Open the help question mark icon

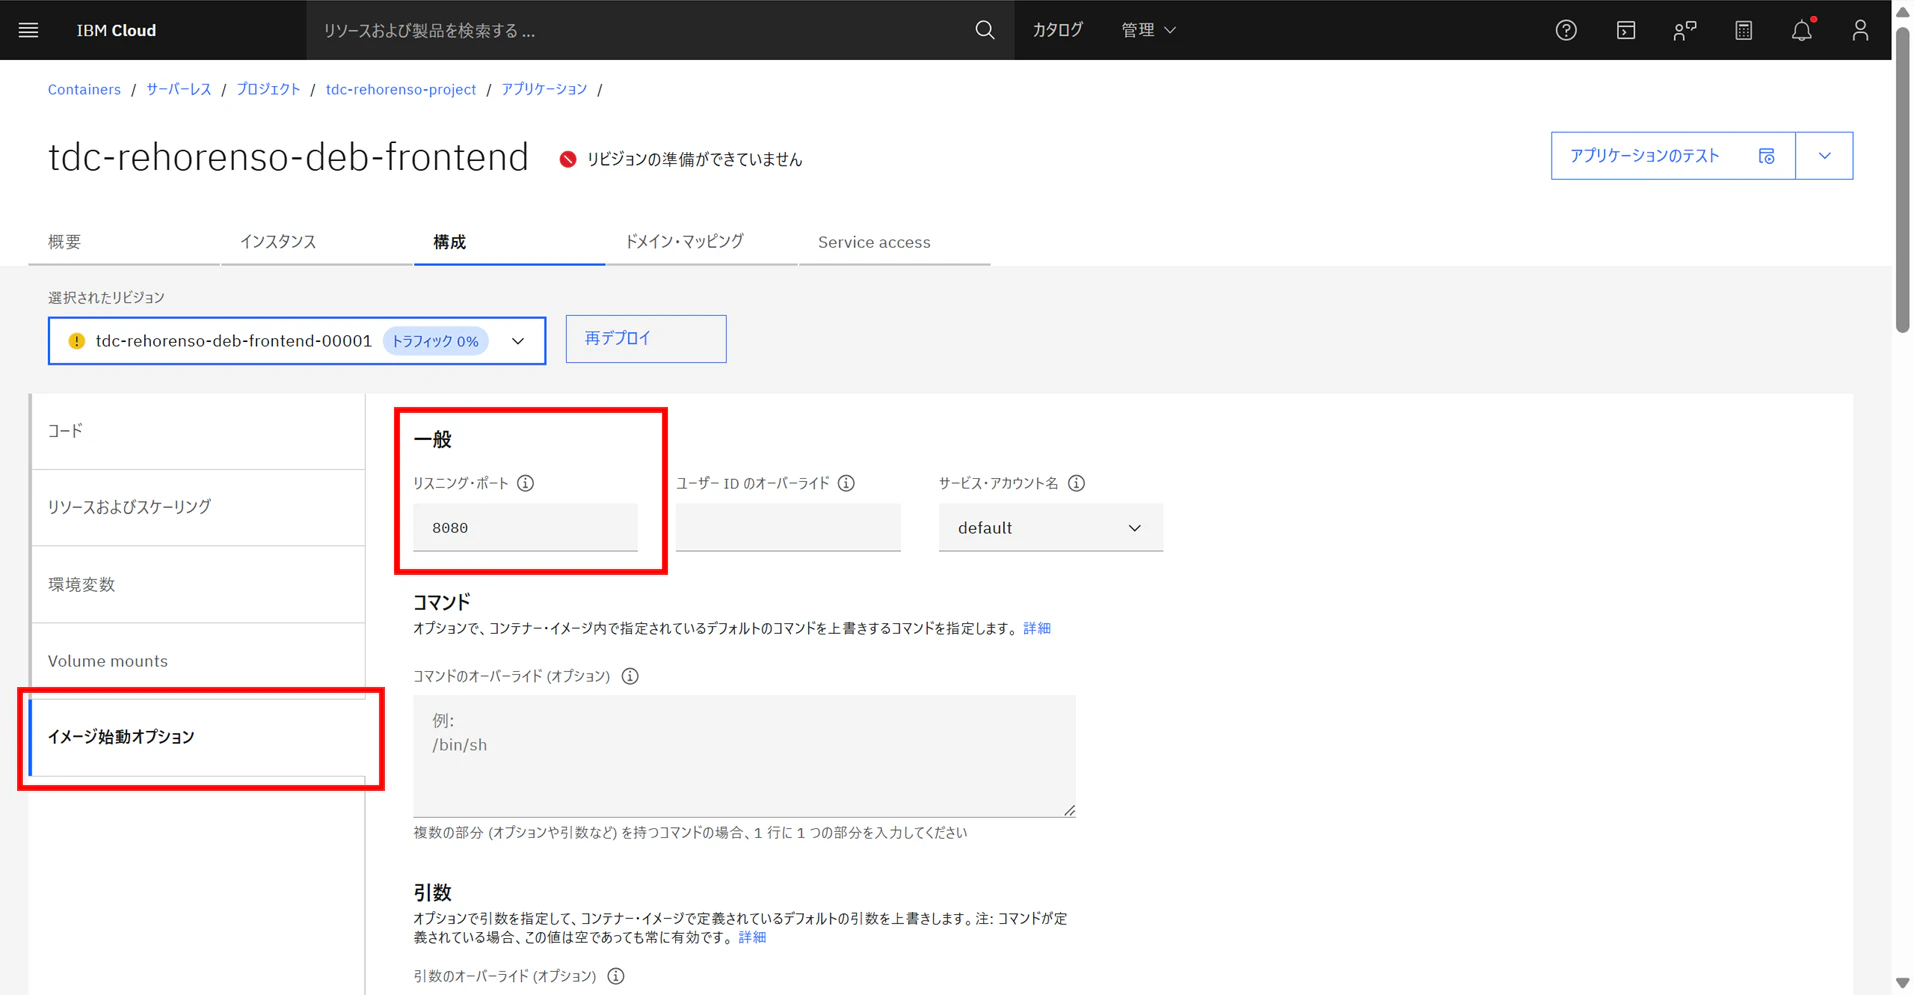pyautogui.click(x=1566, y=30)
